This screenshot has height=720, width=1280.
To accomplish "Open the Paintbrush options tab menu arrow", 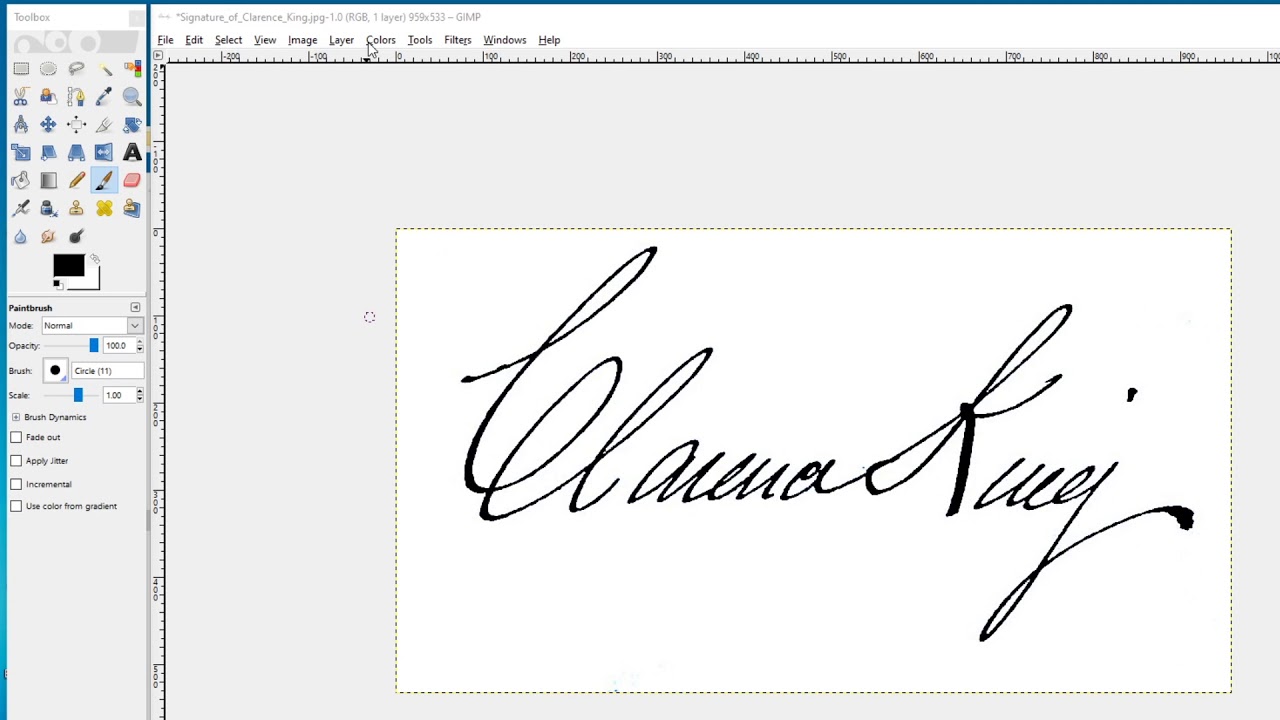I will pyautogui.click(x=135, y=307).
